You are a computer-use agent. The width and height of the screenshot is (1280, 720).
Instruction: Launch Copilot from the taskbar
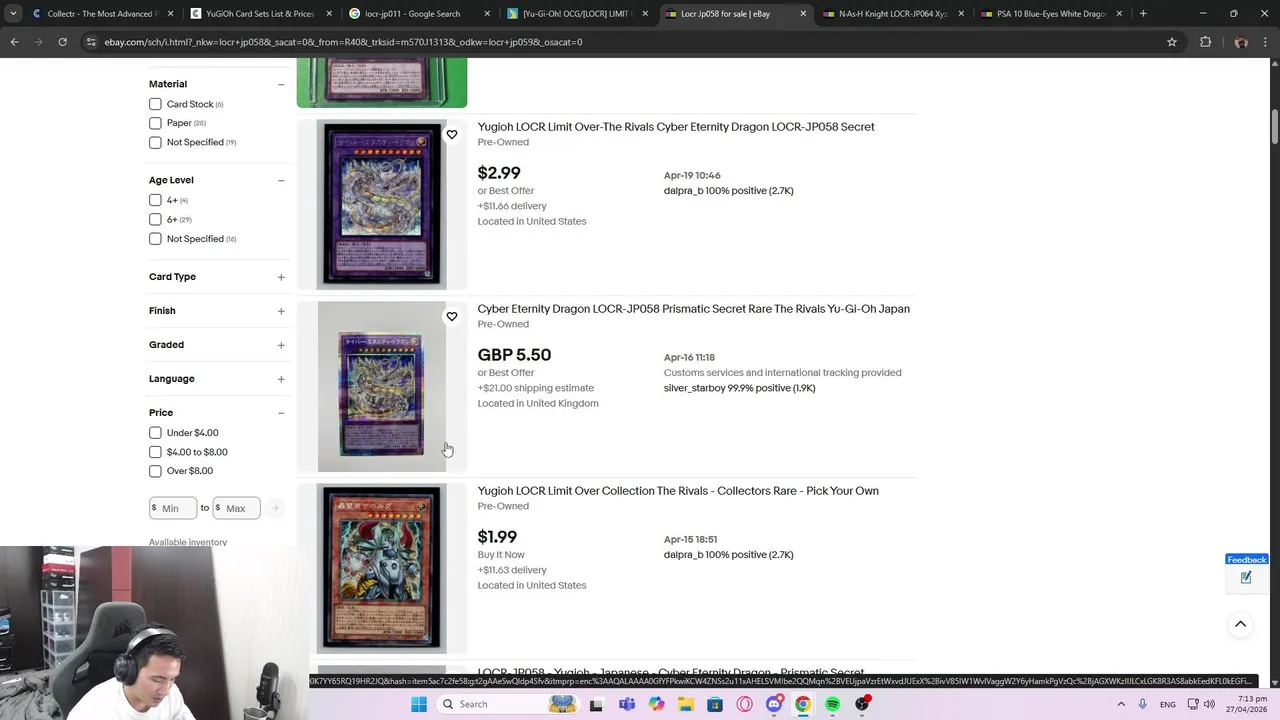pyautogui.click(x=656, y=704)
